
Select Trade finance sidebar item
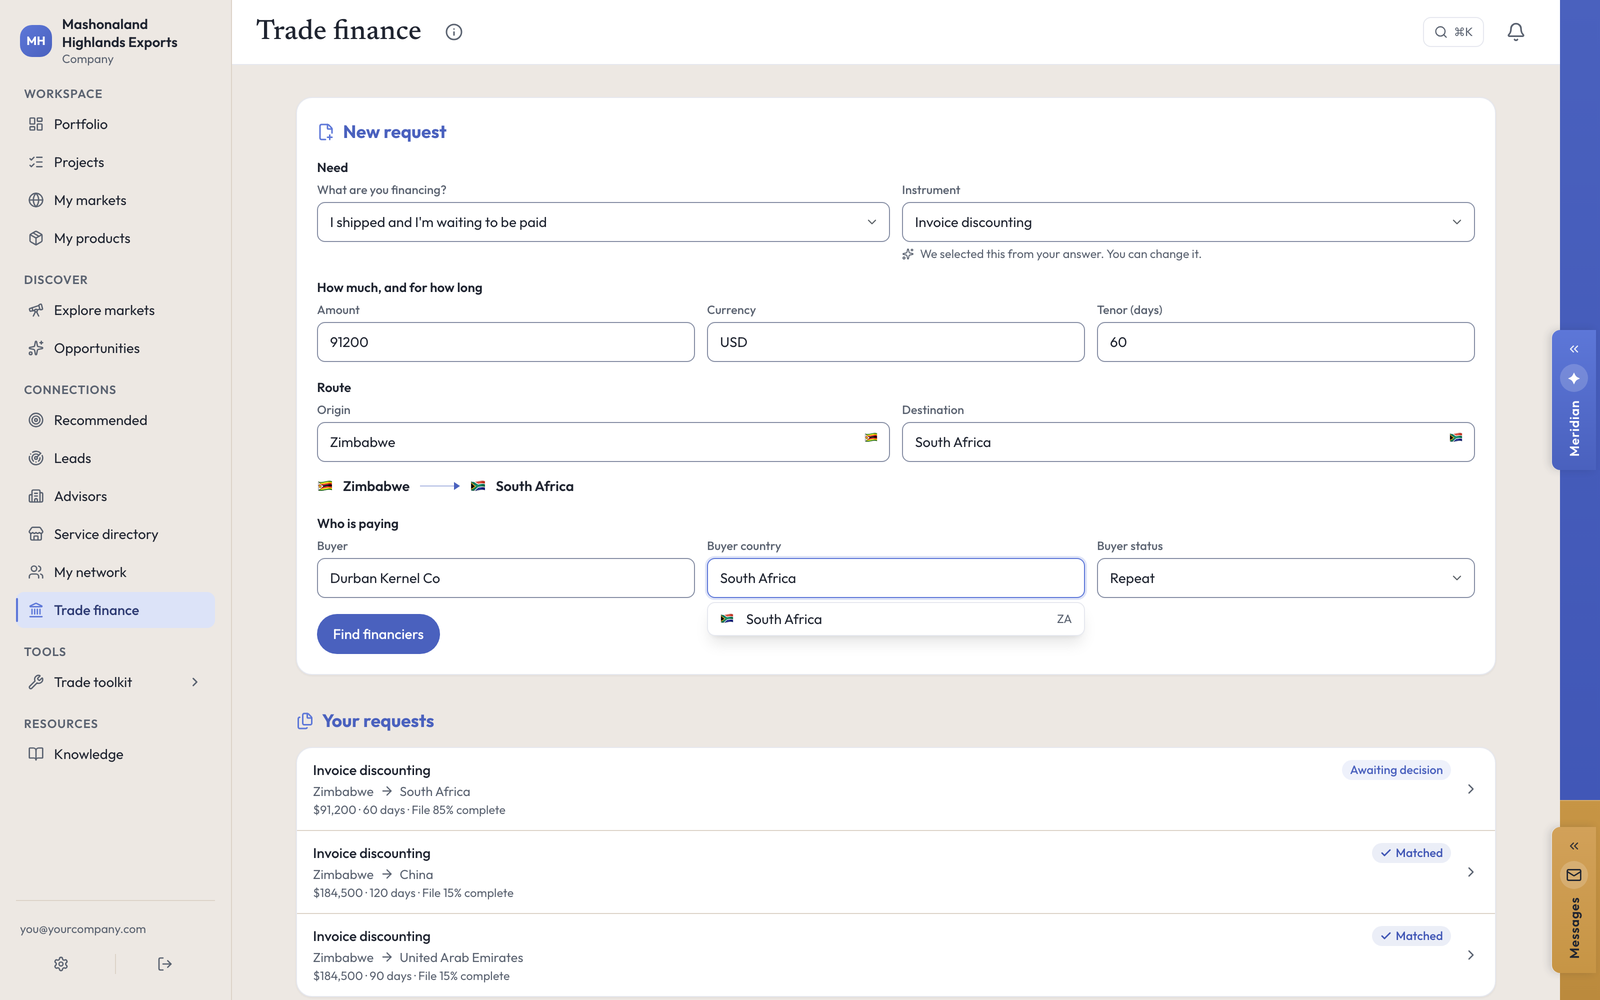pos(116,610)
